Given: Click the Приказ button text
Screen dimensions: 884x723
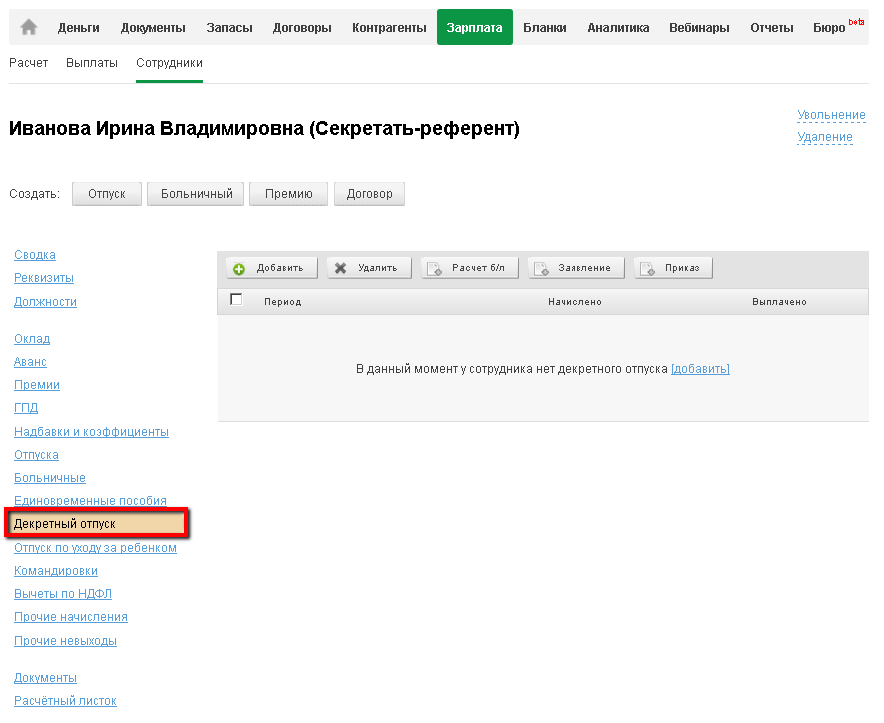Looking at the screenshot, I should [x=682, y=268].
